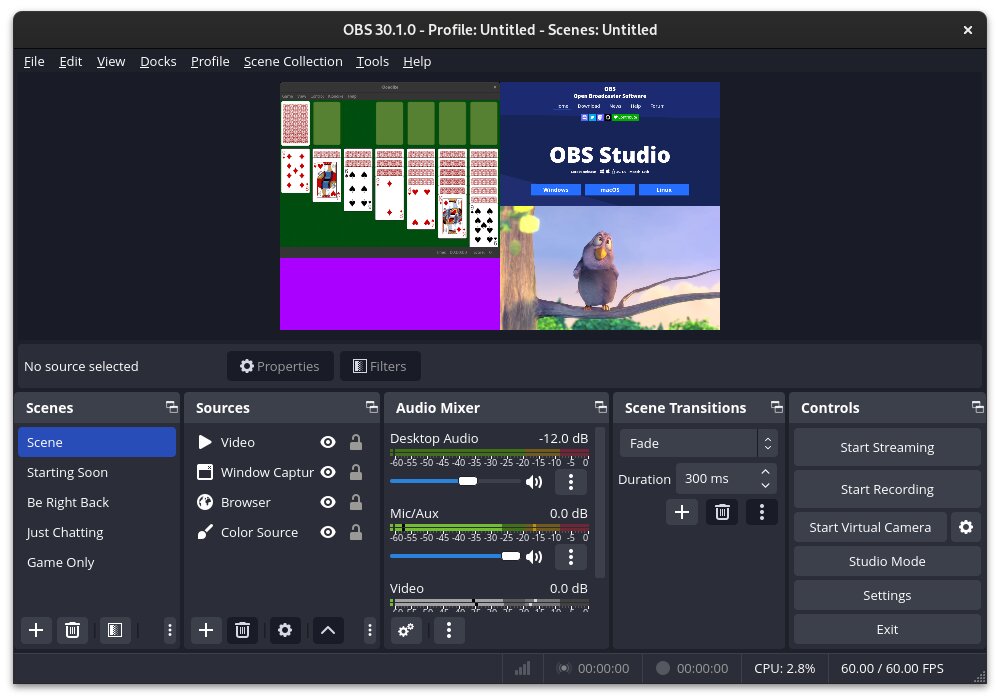Open scene filters icon in Scenes panel
Screen dimensions: 1000x700
pos(115,631)
